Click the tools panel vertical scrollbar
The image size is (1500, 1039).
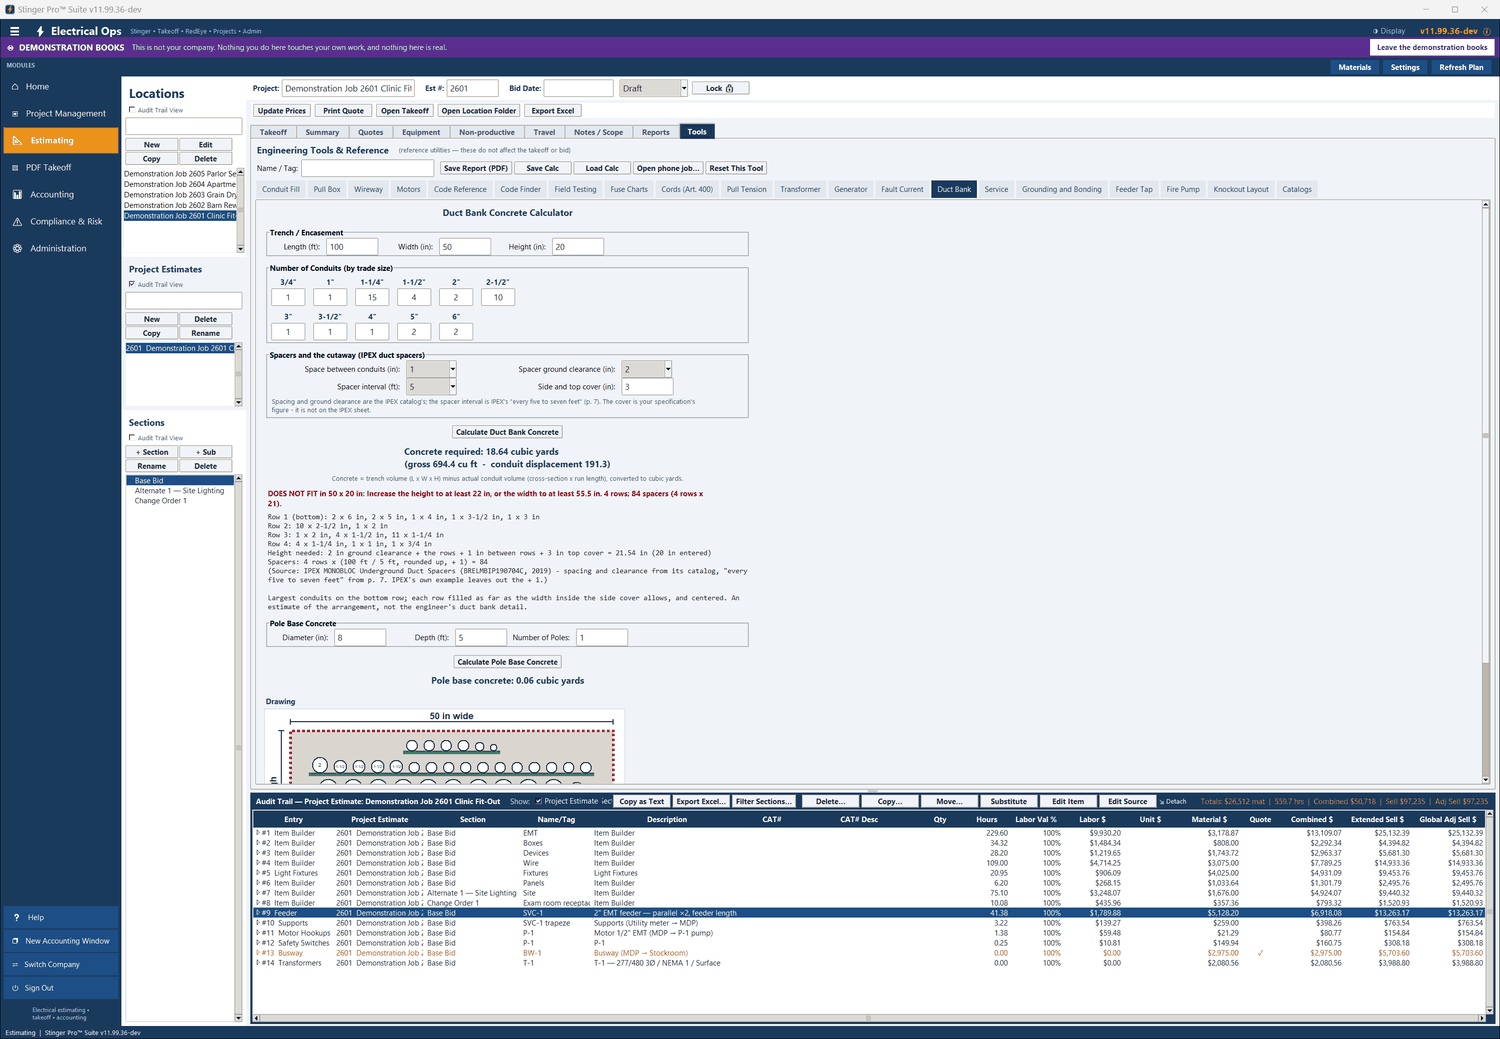pos(1486,490)
